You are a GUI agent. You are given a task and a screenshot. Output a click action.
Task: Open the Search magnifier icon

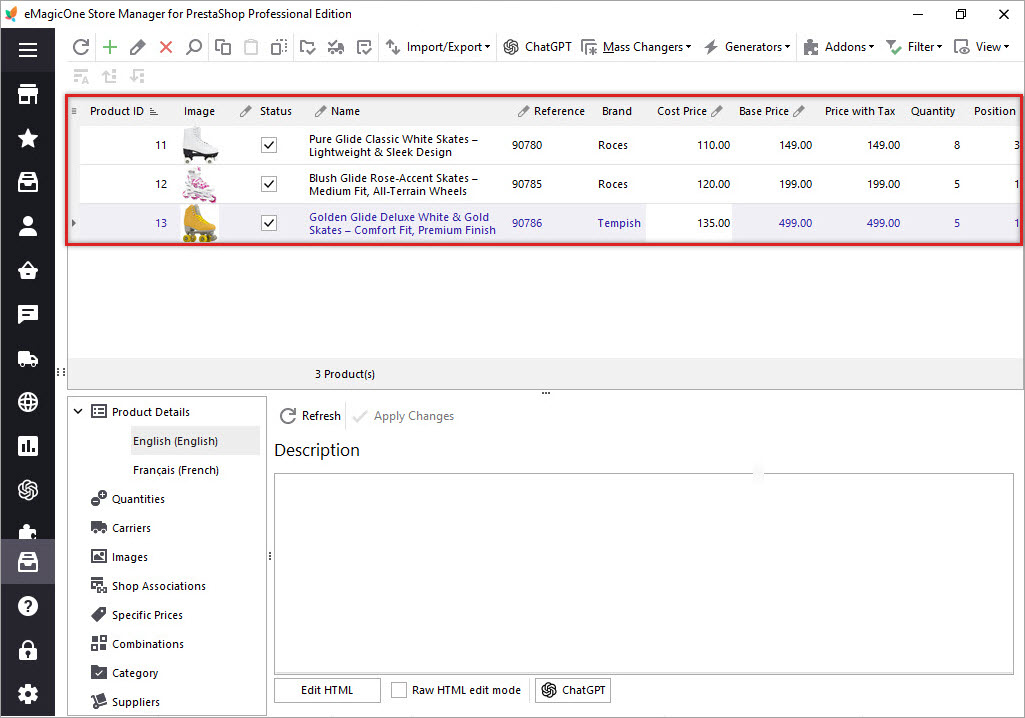[x=194, y=47]
